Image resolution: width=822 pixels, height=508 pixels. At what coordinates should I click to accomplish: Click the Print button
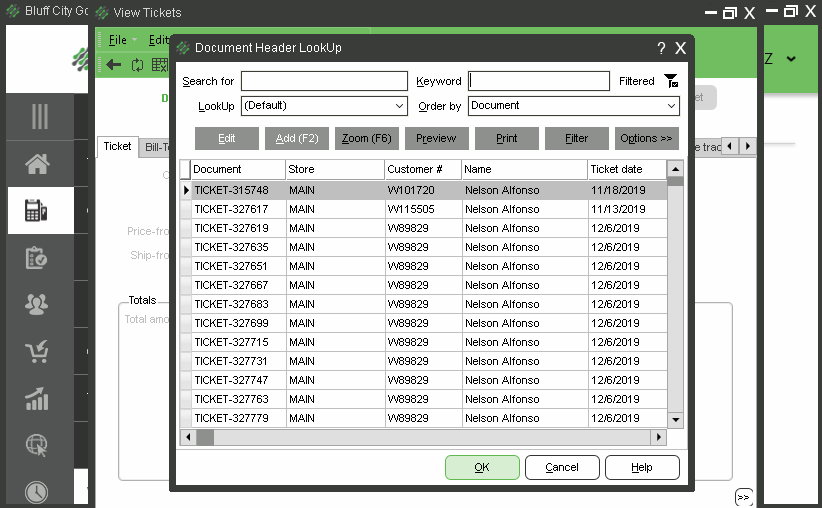tap(506, 138)
